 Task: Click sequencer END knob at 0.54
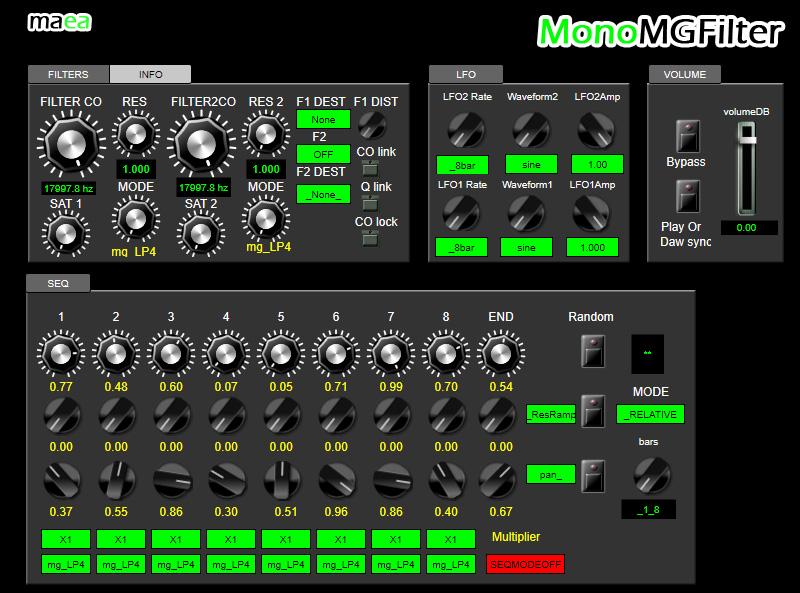(501, 354)
